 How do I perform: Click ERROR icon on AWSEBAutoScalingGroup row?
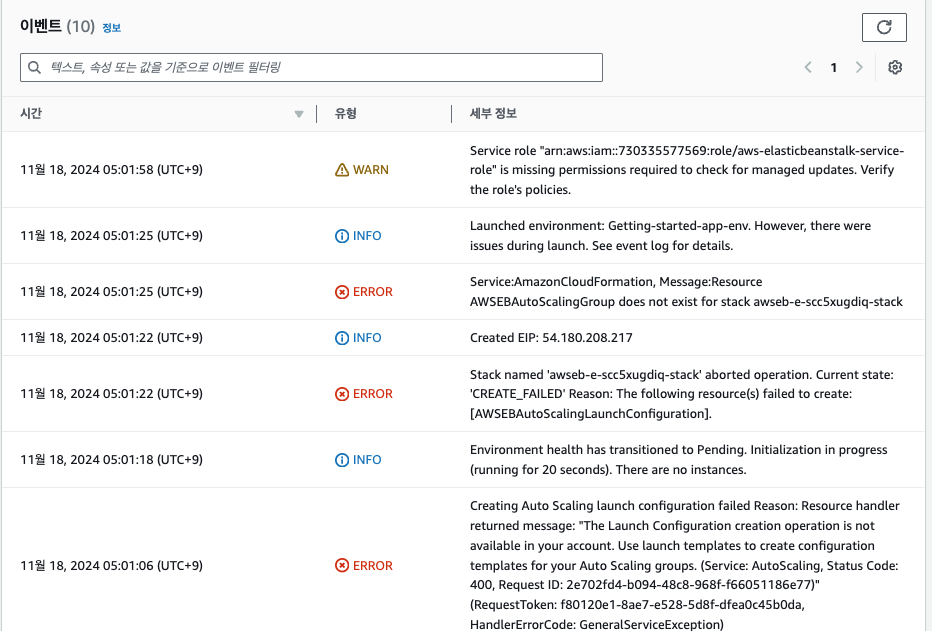pos(342,292)
